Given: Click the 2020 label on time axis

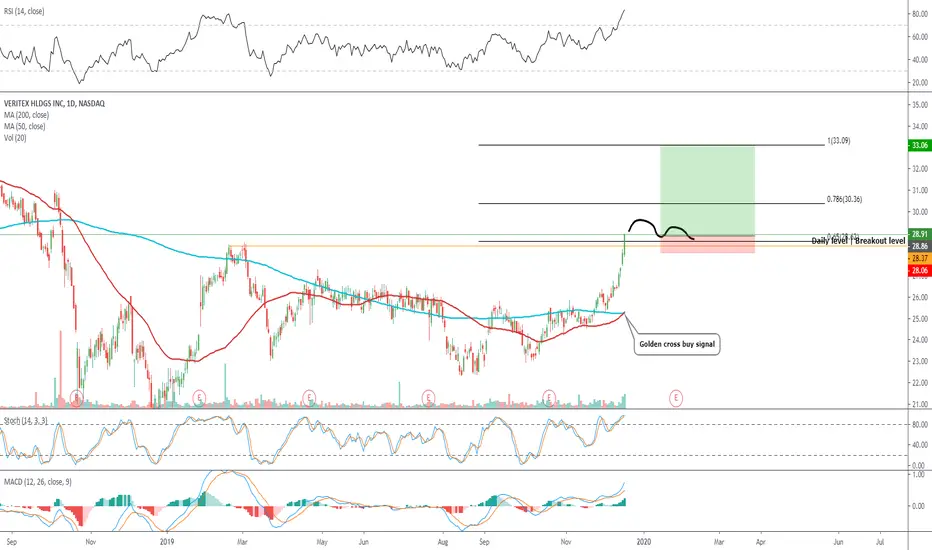Looking at the screenshot, I should point(644,542).
